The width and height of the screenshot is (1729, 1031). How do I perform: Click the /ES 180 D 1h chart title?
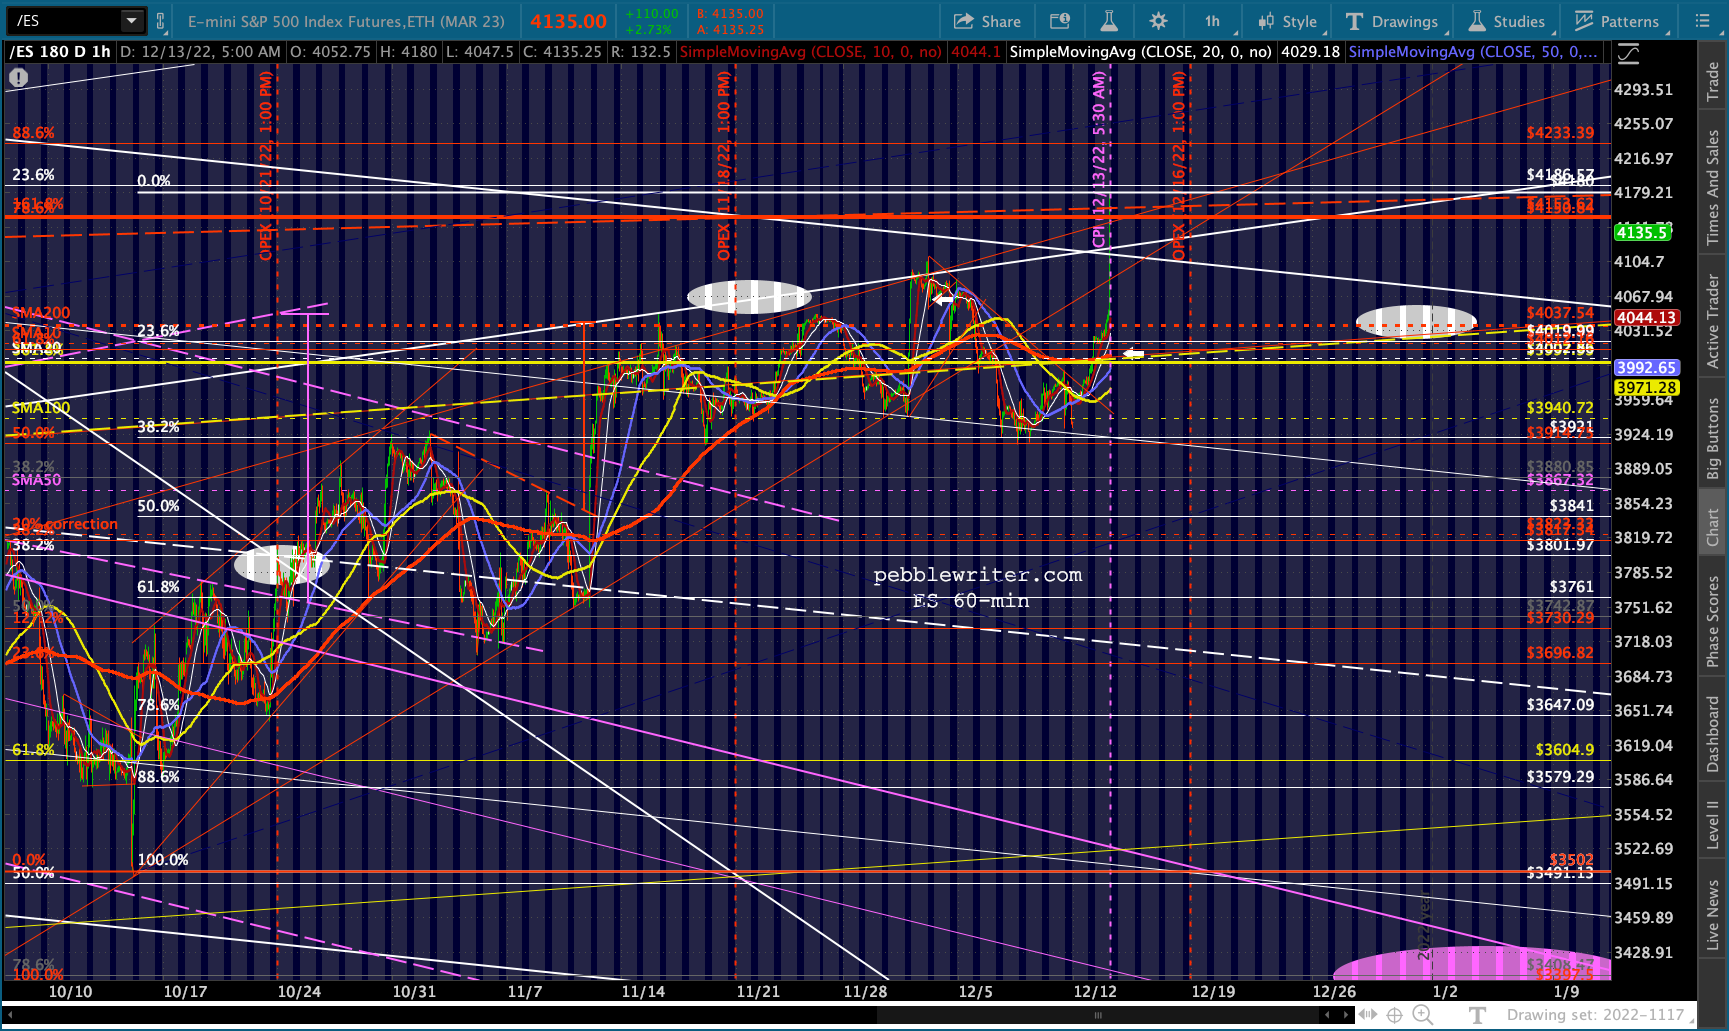click(x=60, y=52)
